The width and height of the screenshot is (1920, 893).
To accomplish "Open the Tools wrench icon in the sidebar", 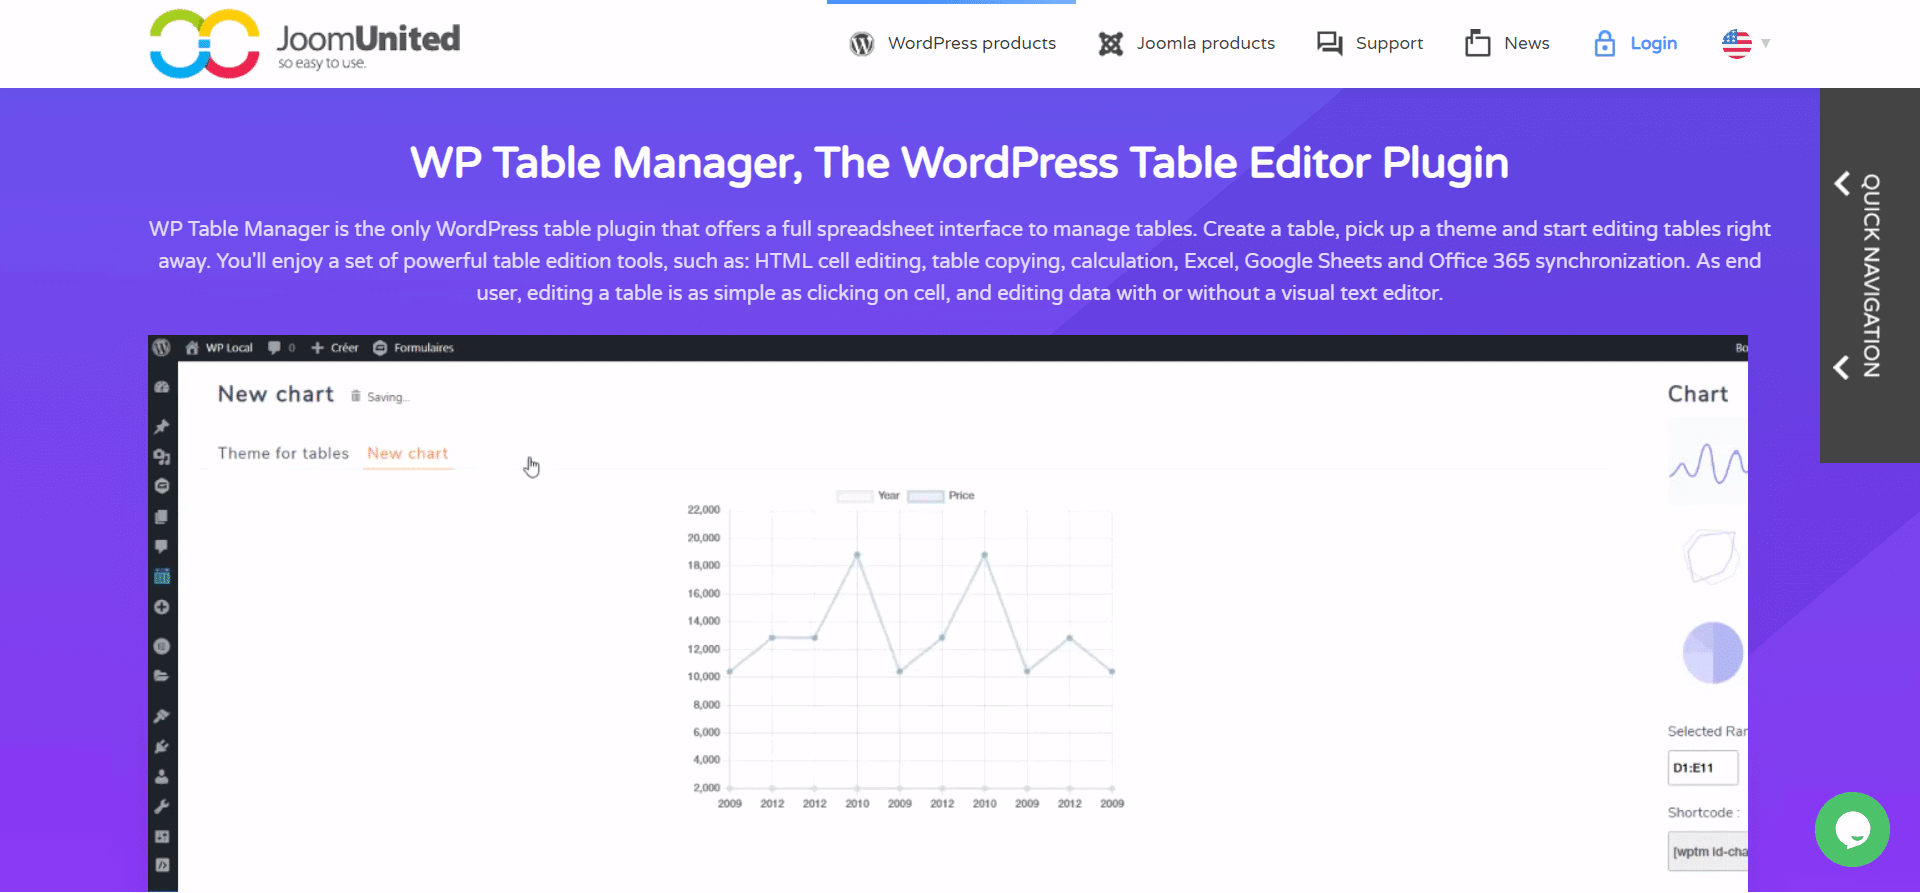I will (162, 806).
